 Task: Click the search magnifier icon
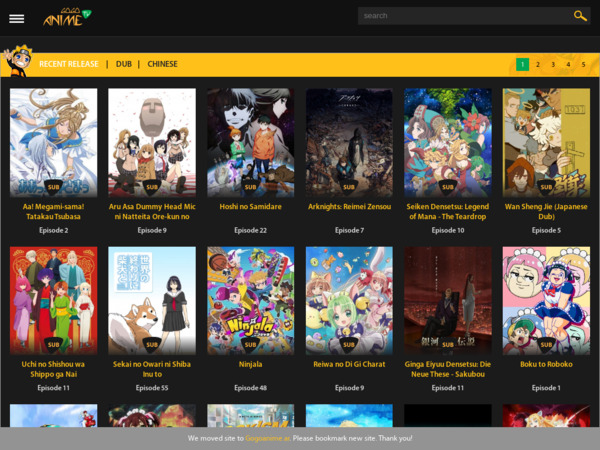580,16
